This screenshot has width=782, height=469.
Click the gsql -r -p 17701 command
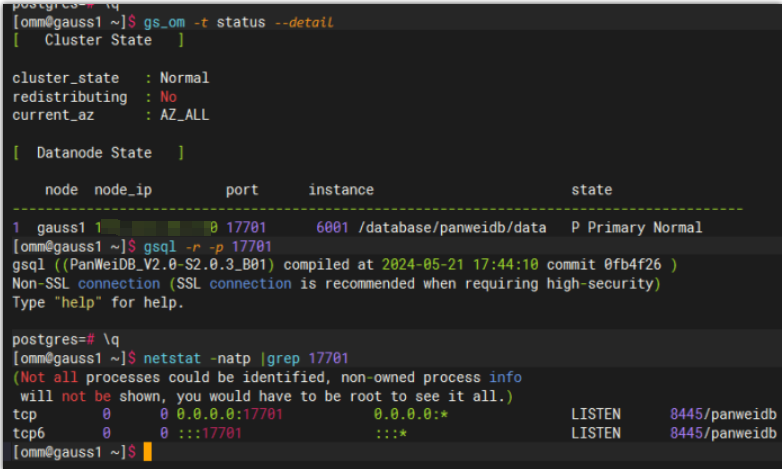[208, 246]
